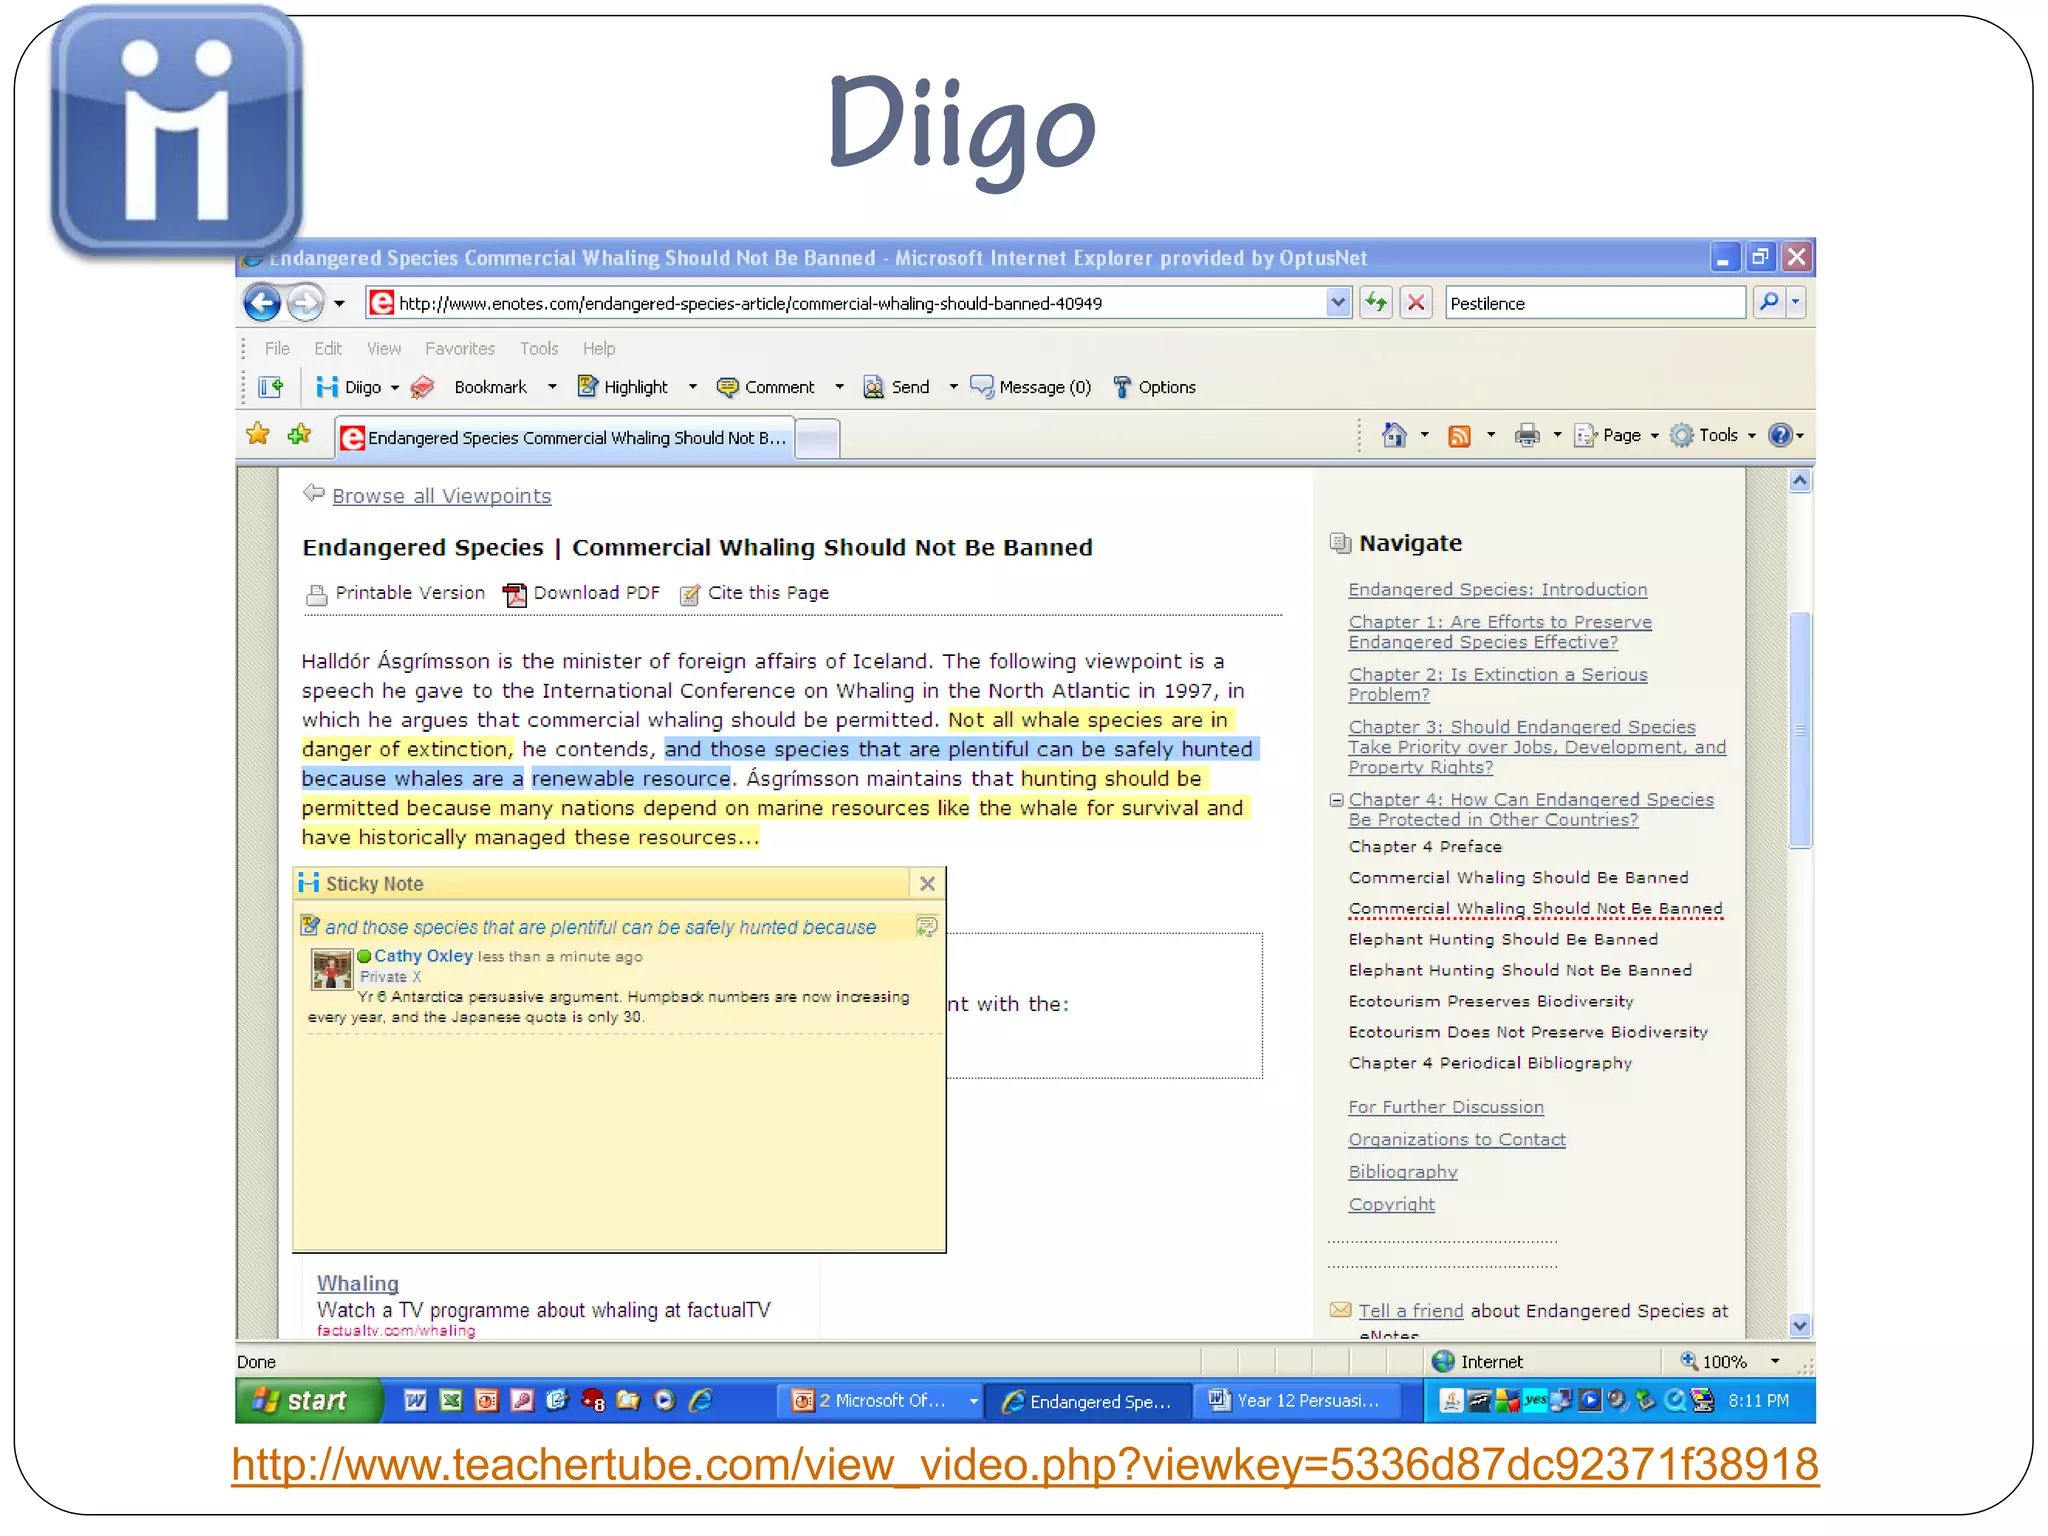This screenshot has width=2048, height=1536.
Task: Expand the Highlight color dropdown arrow
Action: click(692, 387)
